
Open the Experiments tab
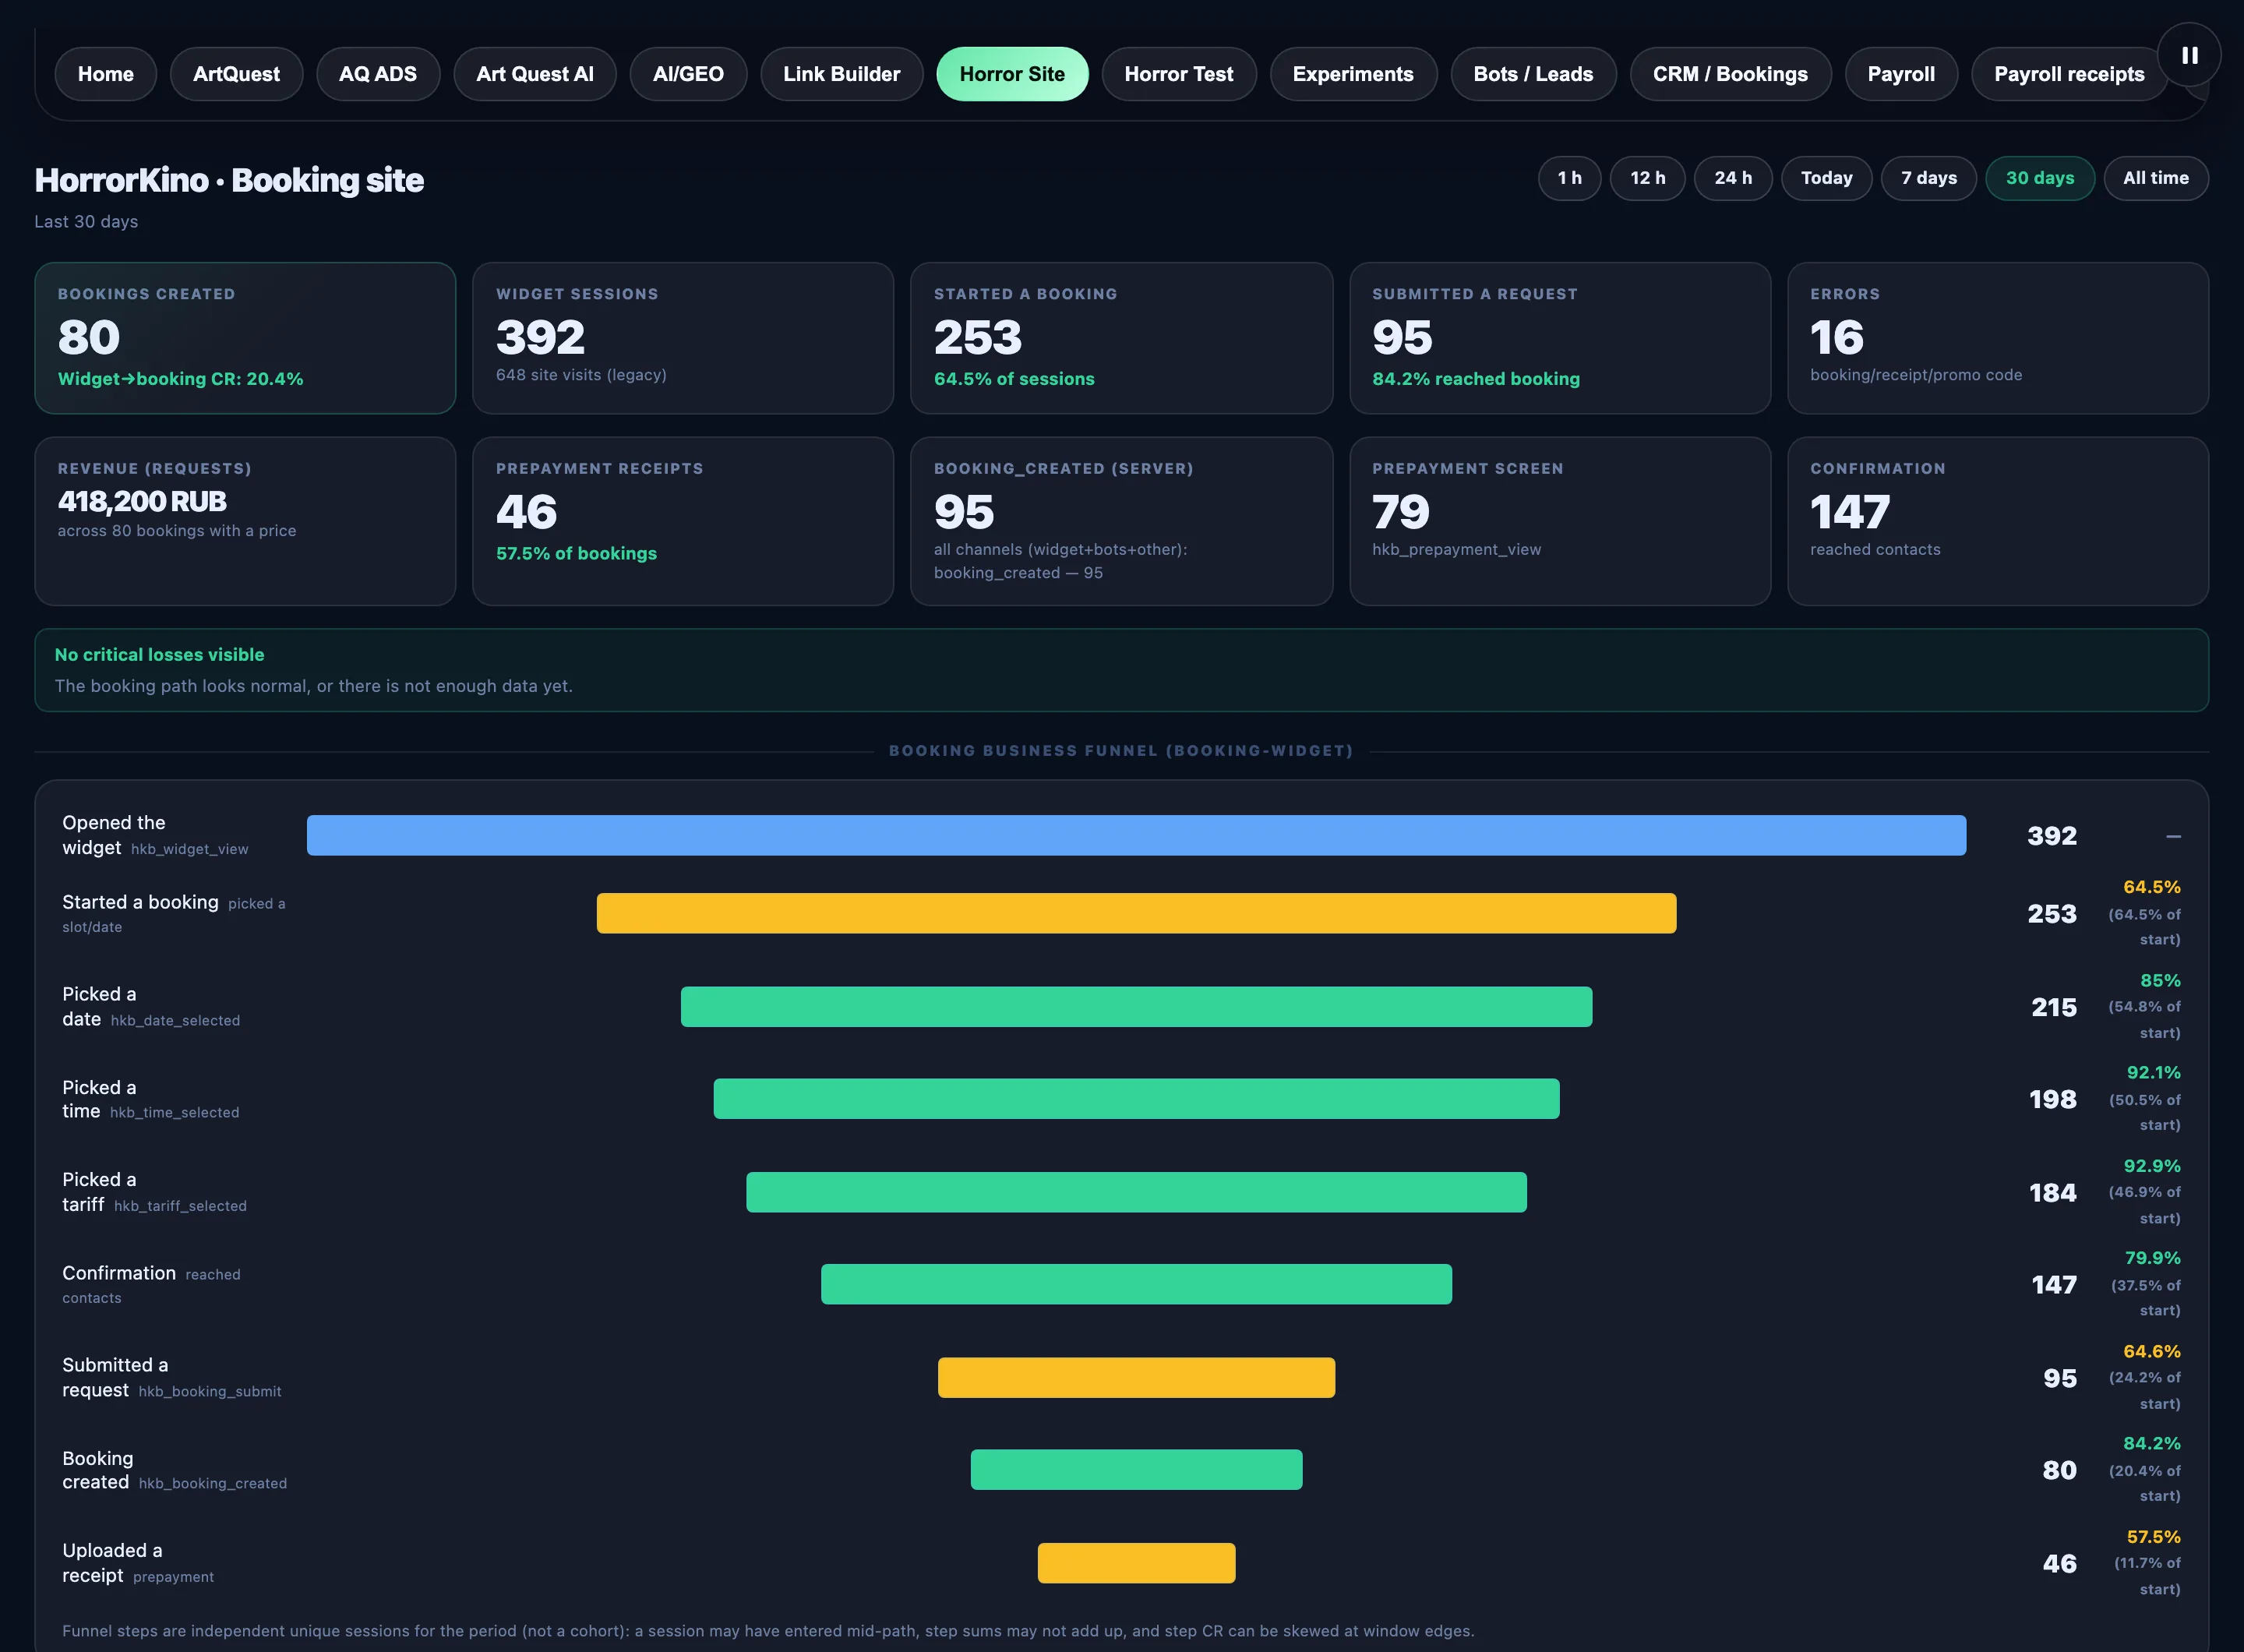click(x=1353, y=74)
